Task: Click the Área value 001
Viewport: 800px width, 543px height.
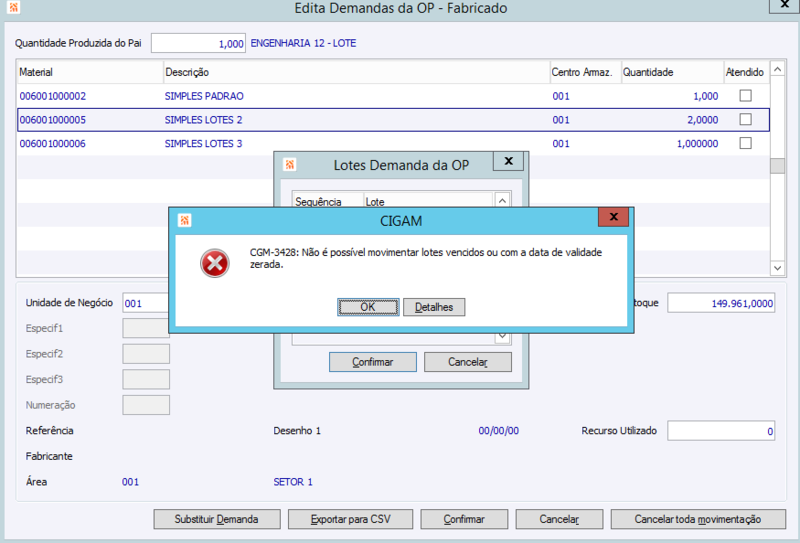Action: point(130,482)
